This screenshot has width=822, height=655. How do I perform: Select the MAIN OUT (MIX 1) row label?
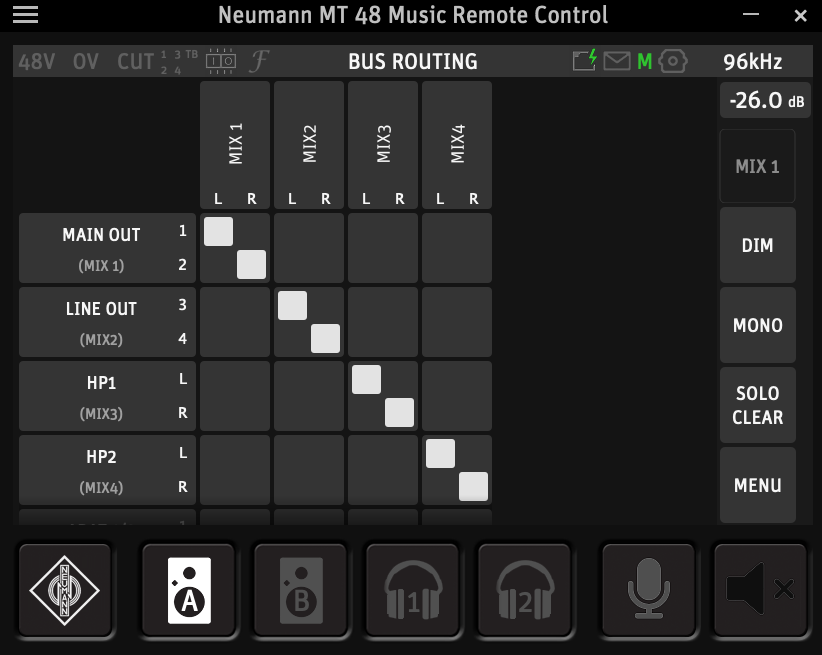pyautogui.click(x=107, y=248)
